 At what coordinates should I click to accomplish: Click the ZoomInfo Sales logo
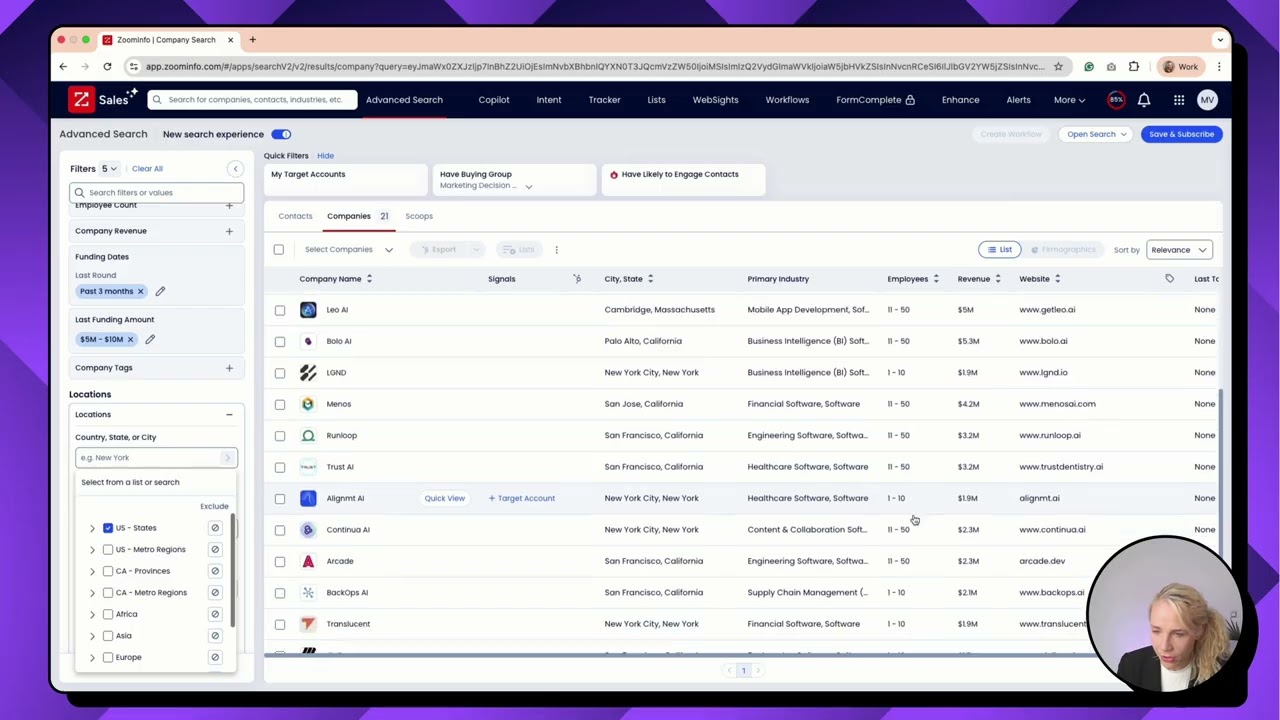pos(103,99)
